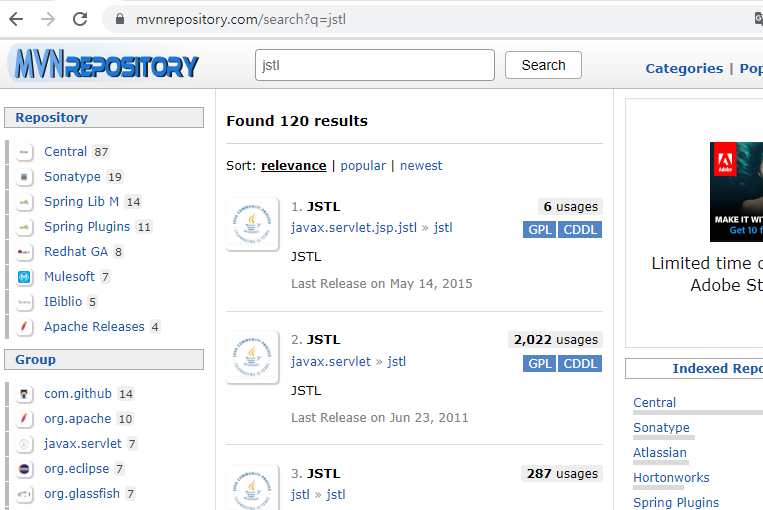Click the Redhat GA repository icon

(24, 252)
